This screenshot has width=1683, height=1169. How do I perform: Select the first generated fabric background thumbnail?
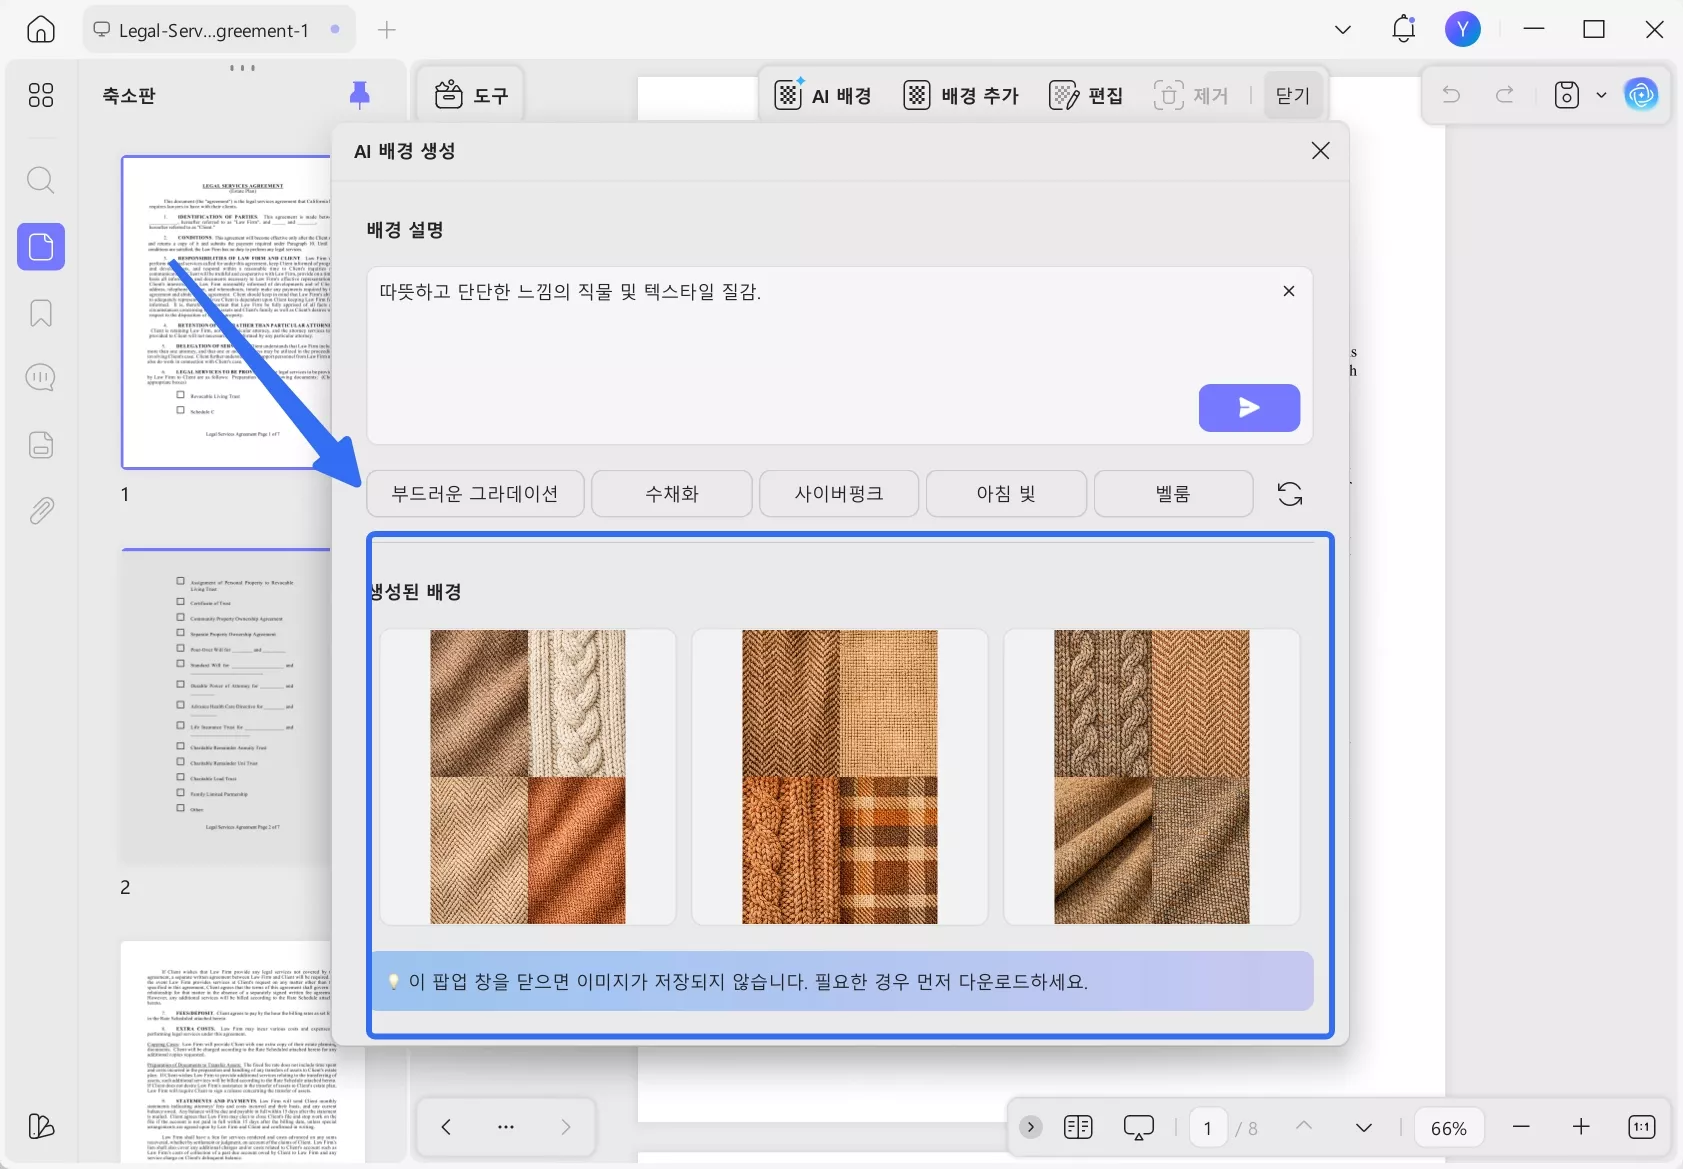527,776
